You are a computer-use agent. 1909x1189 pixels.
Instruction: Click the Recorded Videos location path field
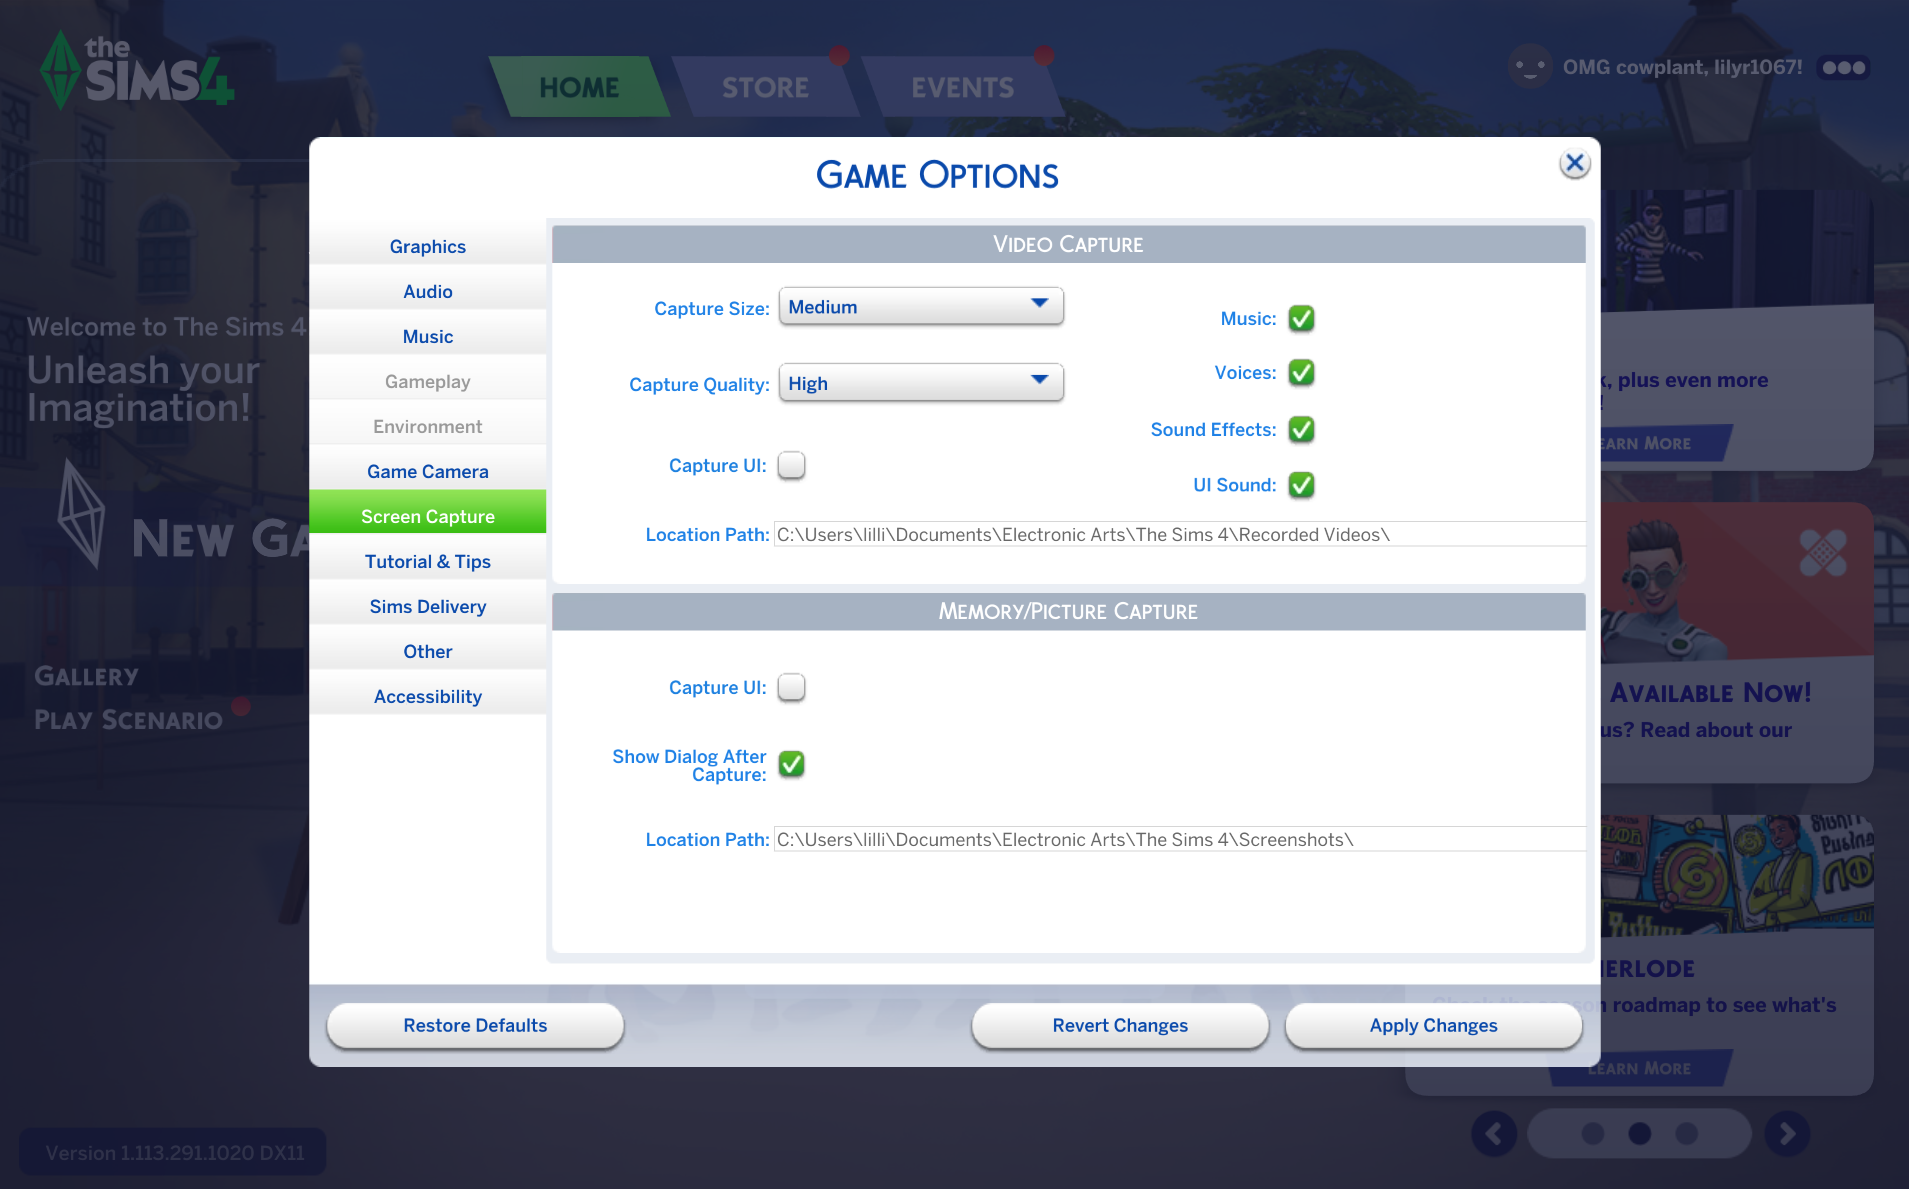pos(1179,534)
